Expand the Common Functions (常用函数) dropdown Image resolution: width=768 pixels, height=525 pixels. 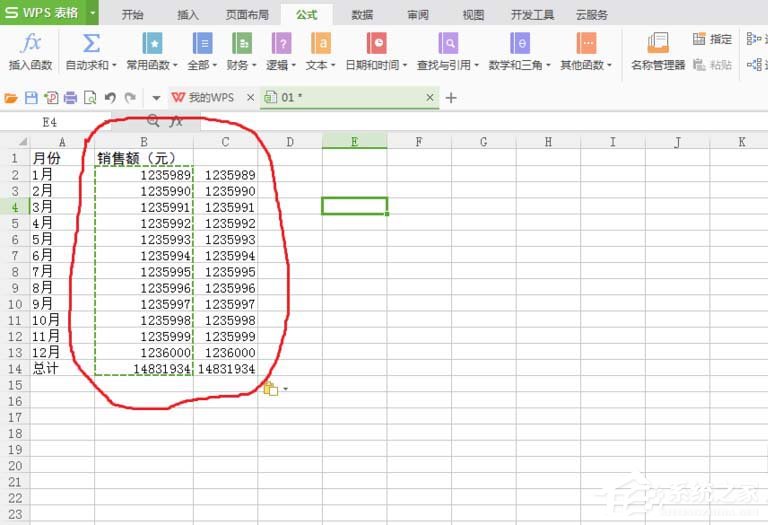(x=175, y=65)
